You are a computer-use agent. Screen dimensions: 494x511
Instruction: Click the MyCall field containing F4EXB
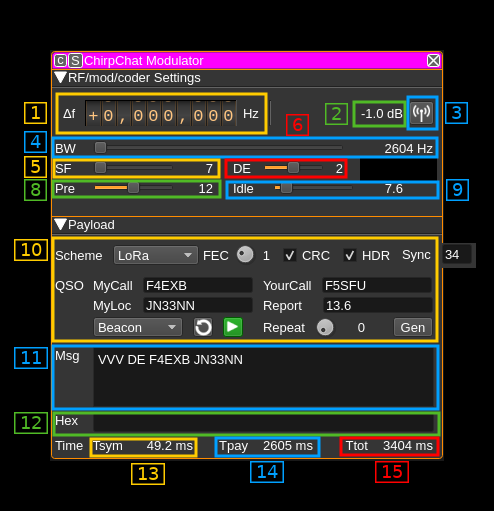(198, 286)
